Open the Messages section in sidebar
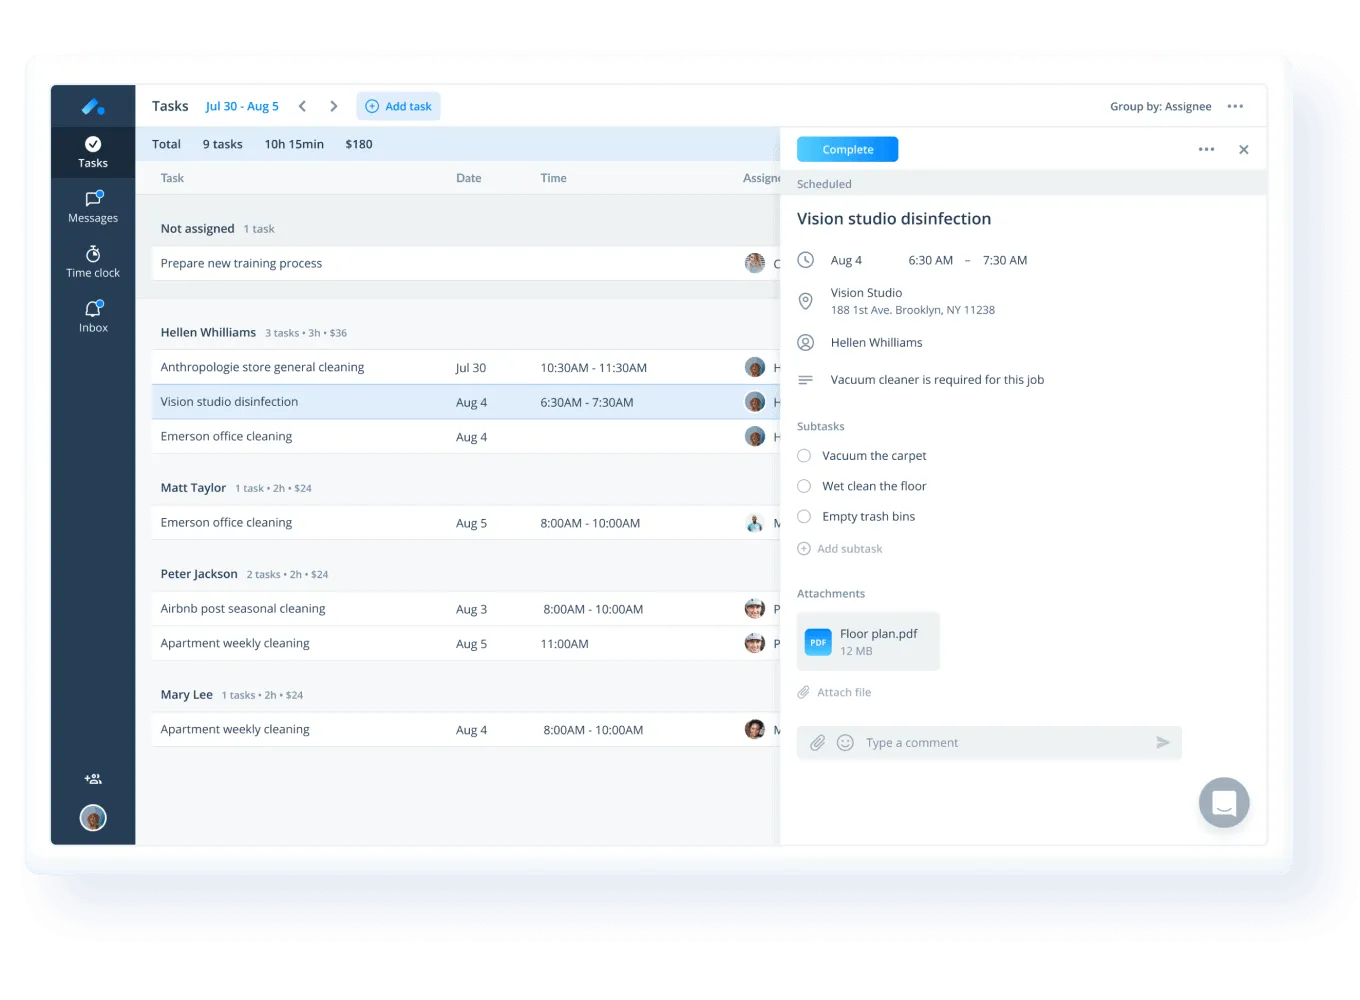 [x=93, y=207]
